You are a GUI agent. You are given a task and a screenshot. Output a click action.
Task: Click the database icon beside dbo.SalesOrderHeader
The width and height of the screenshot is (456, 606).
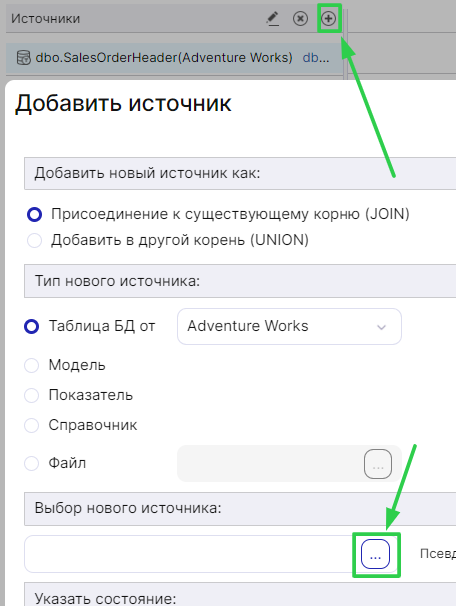(x=24, y=58)
